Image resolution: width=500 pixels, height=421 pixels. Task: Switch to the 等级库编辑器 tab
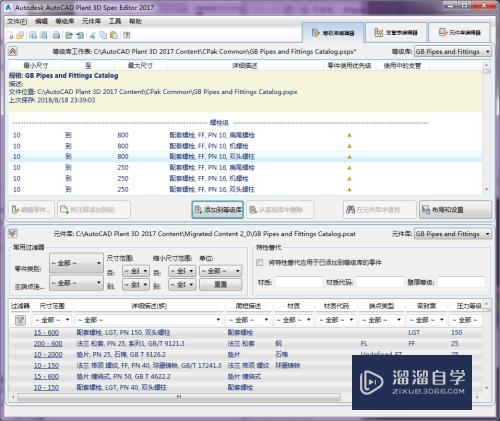tap(333, 33)
